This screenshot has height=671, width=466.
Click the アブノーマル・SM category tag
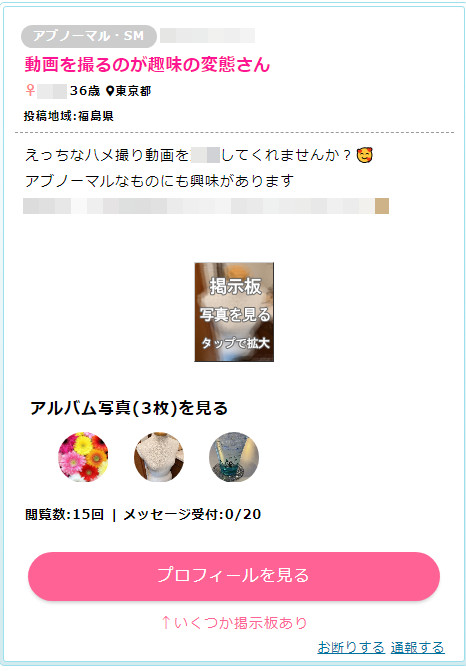[89, 36]
